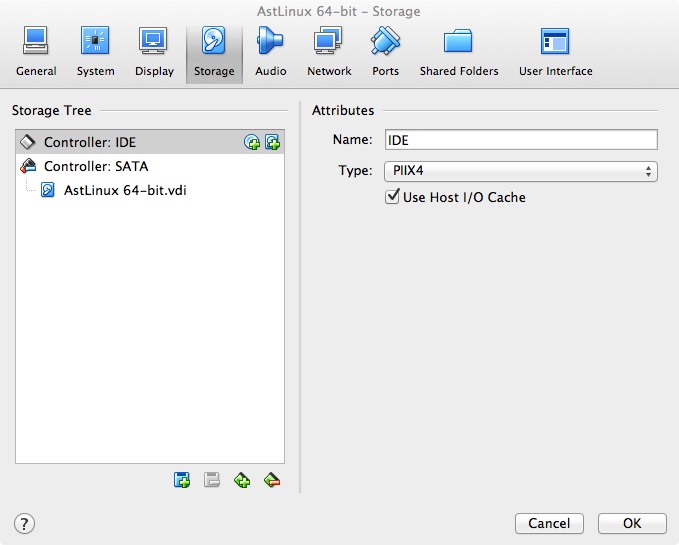The width and height of the screenshot is (679, 545).
Task: Cancel the settings dialog
Action: pyautogui.click(x=549, y=523)
